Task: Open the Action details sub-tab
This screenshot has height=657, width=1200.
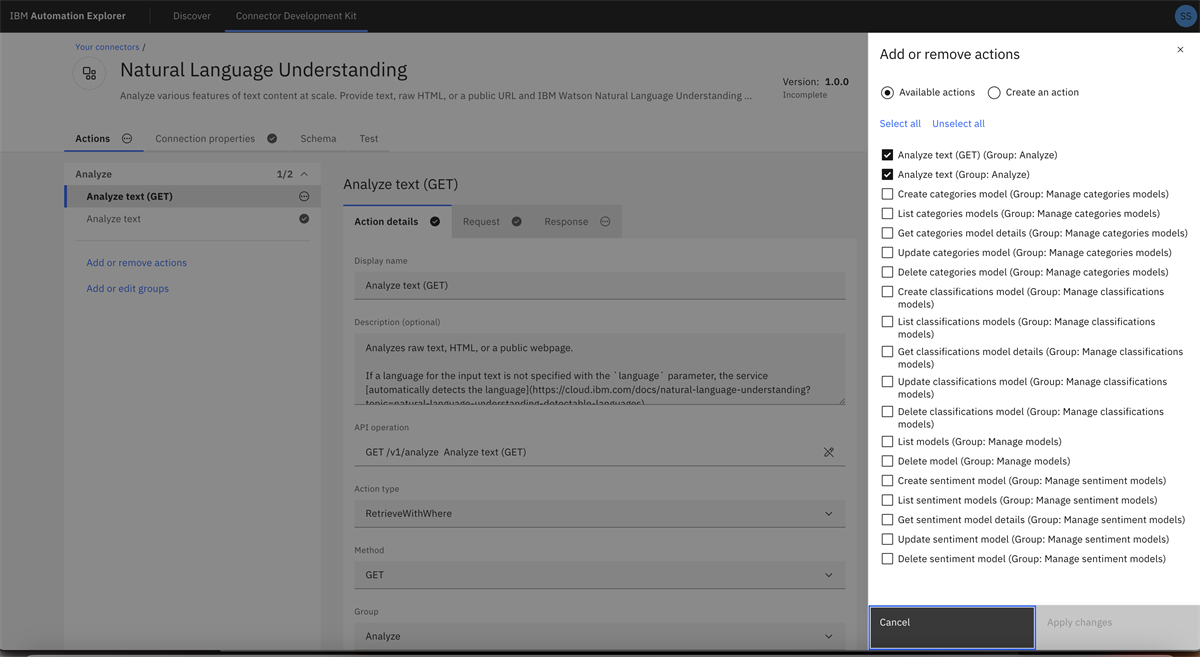Action: coord(397,222)
